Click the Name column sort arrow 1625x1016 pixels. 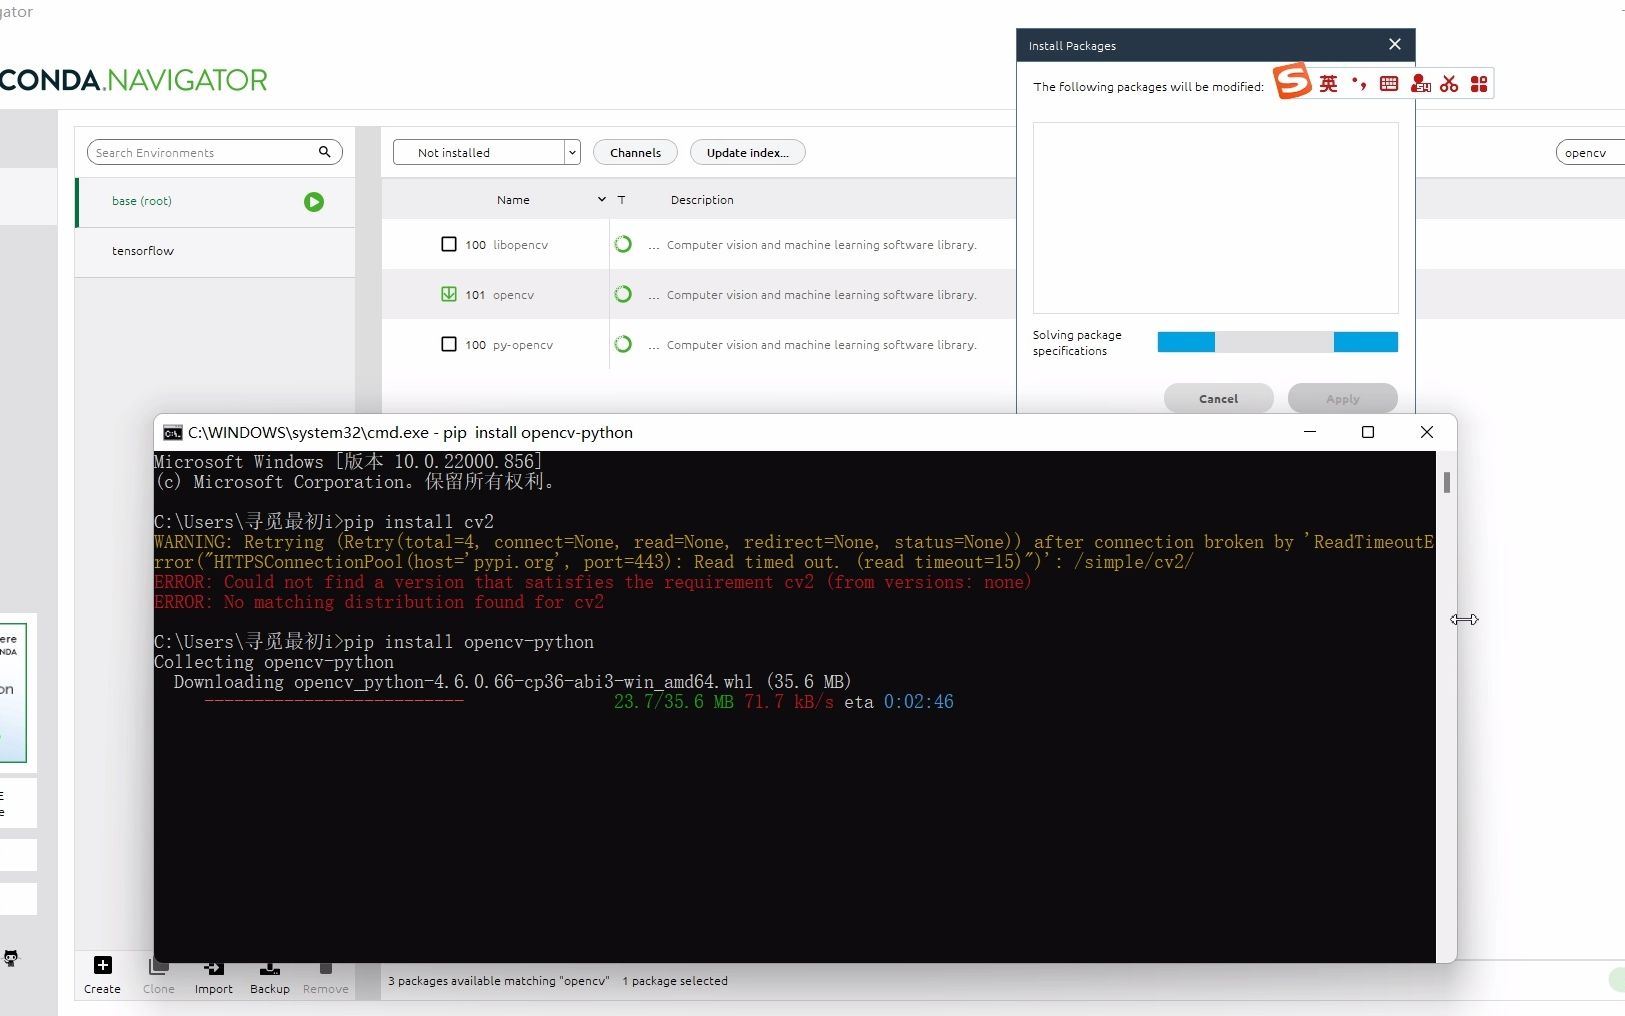tap(601, 200)
